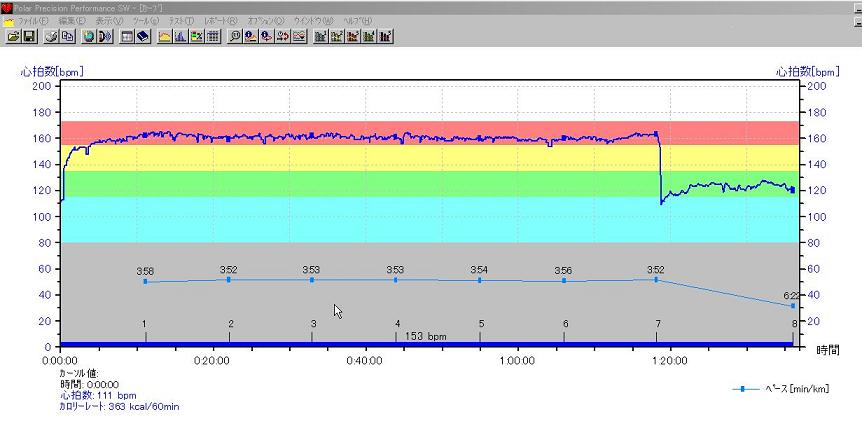
Task: Click the blue duration bar along the time axis
Action: click(427, 344)
